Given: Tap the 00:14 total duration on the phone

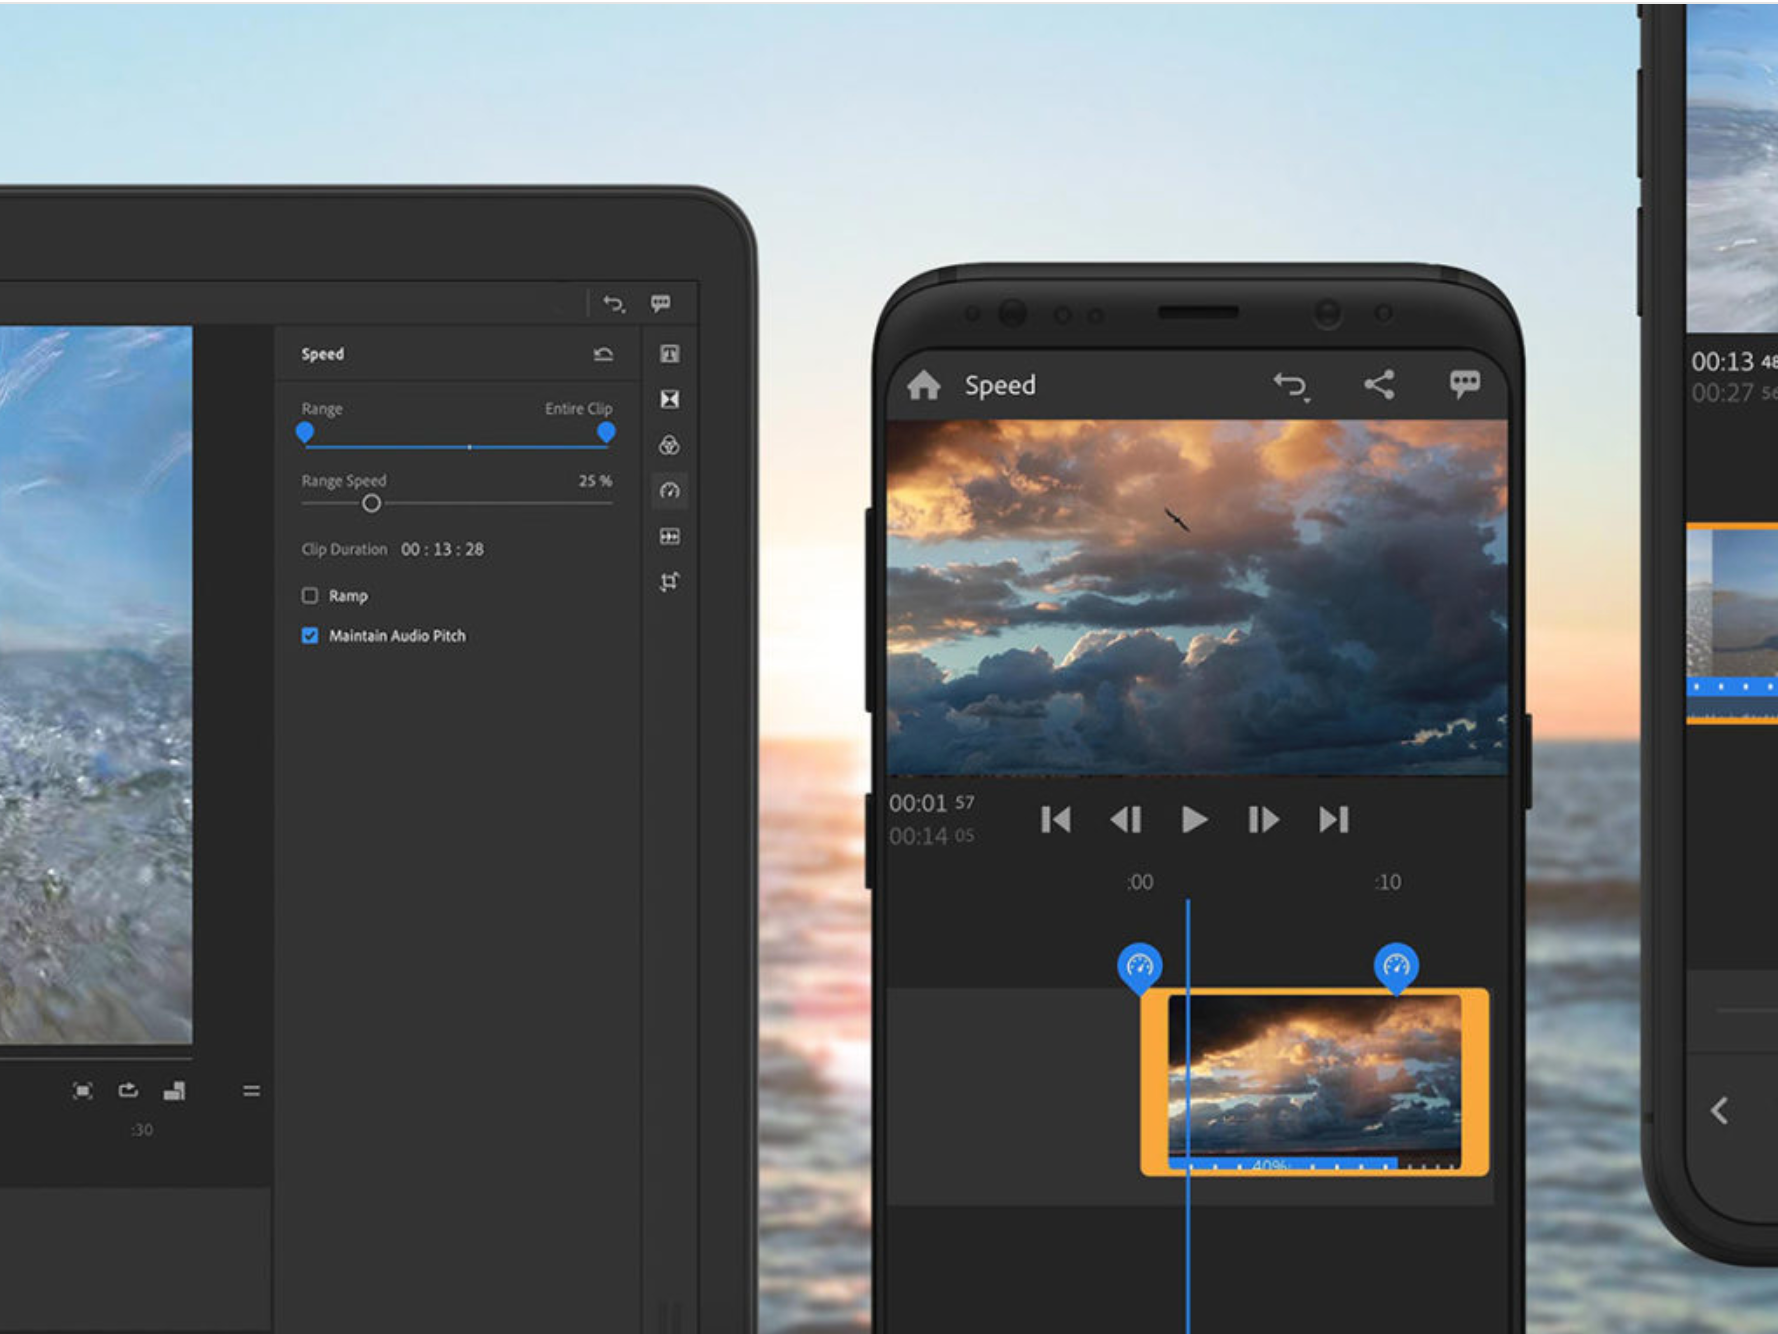Looking at the screenshot, I should 931,836.
